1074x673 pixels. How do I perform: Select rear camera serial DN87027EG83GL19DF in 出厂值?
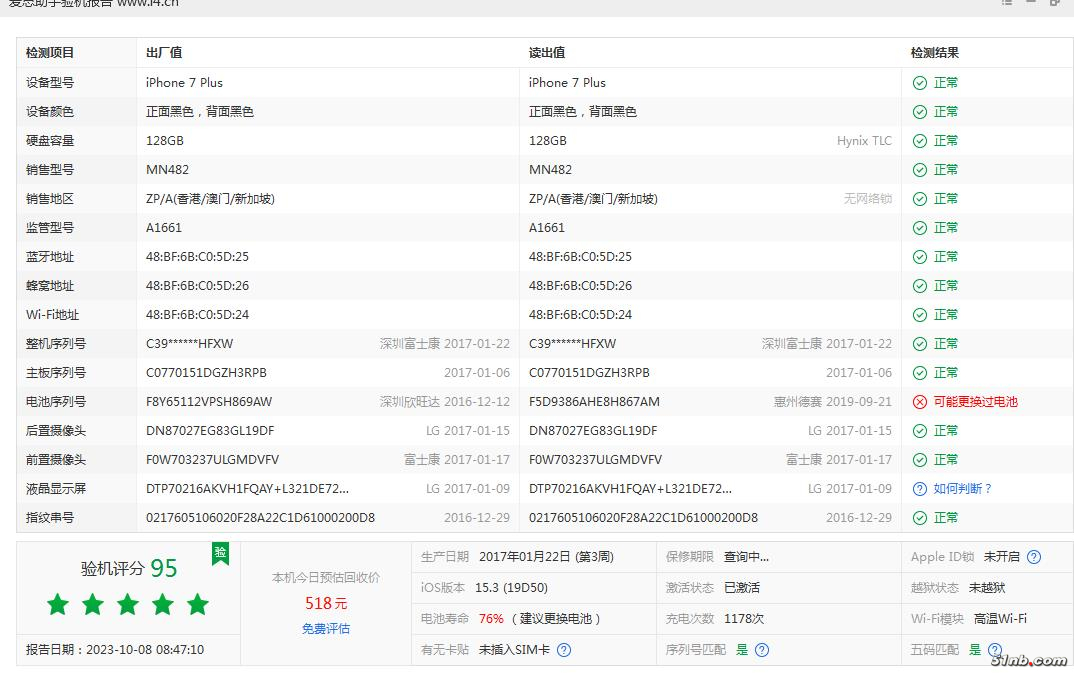[210, 431]
